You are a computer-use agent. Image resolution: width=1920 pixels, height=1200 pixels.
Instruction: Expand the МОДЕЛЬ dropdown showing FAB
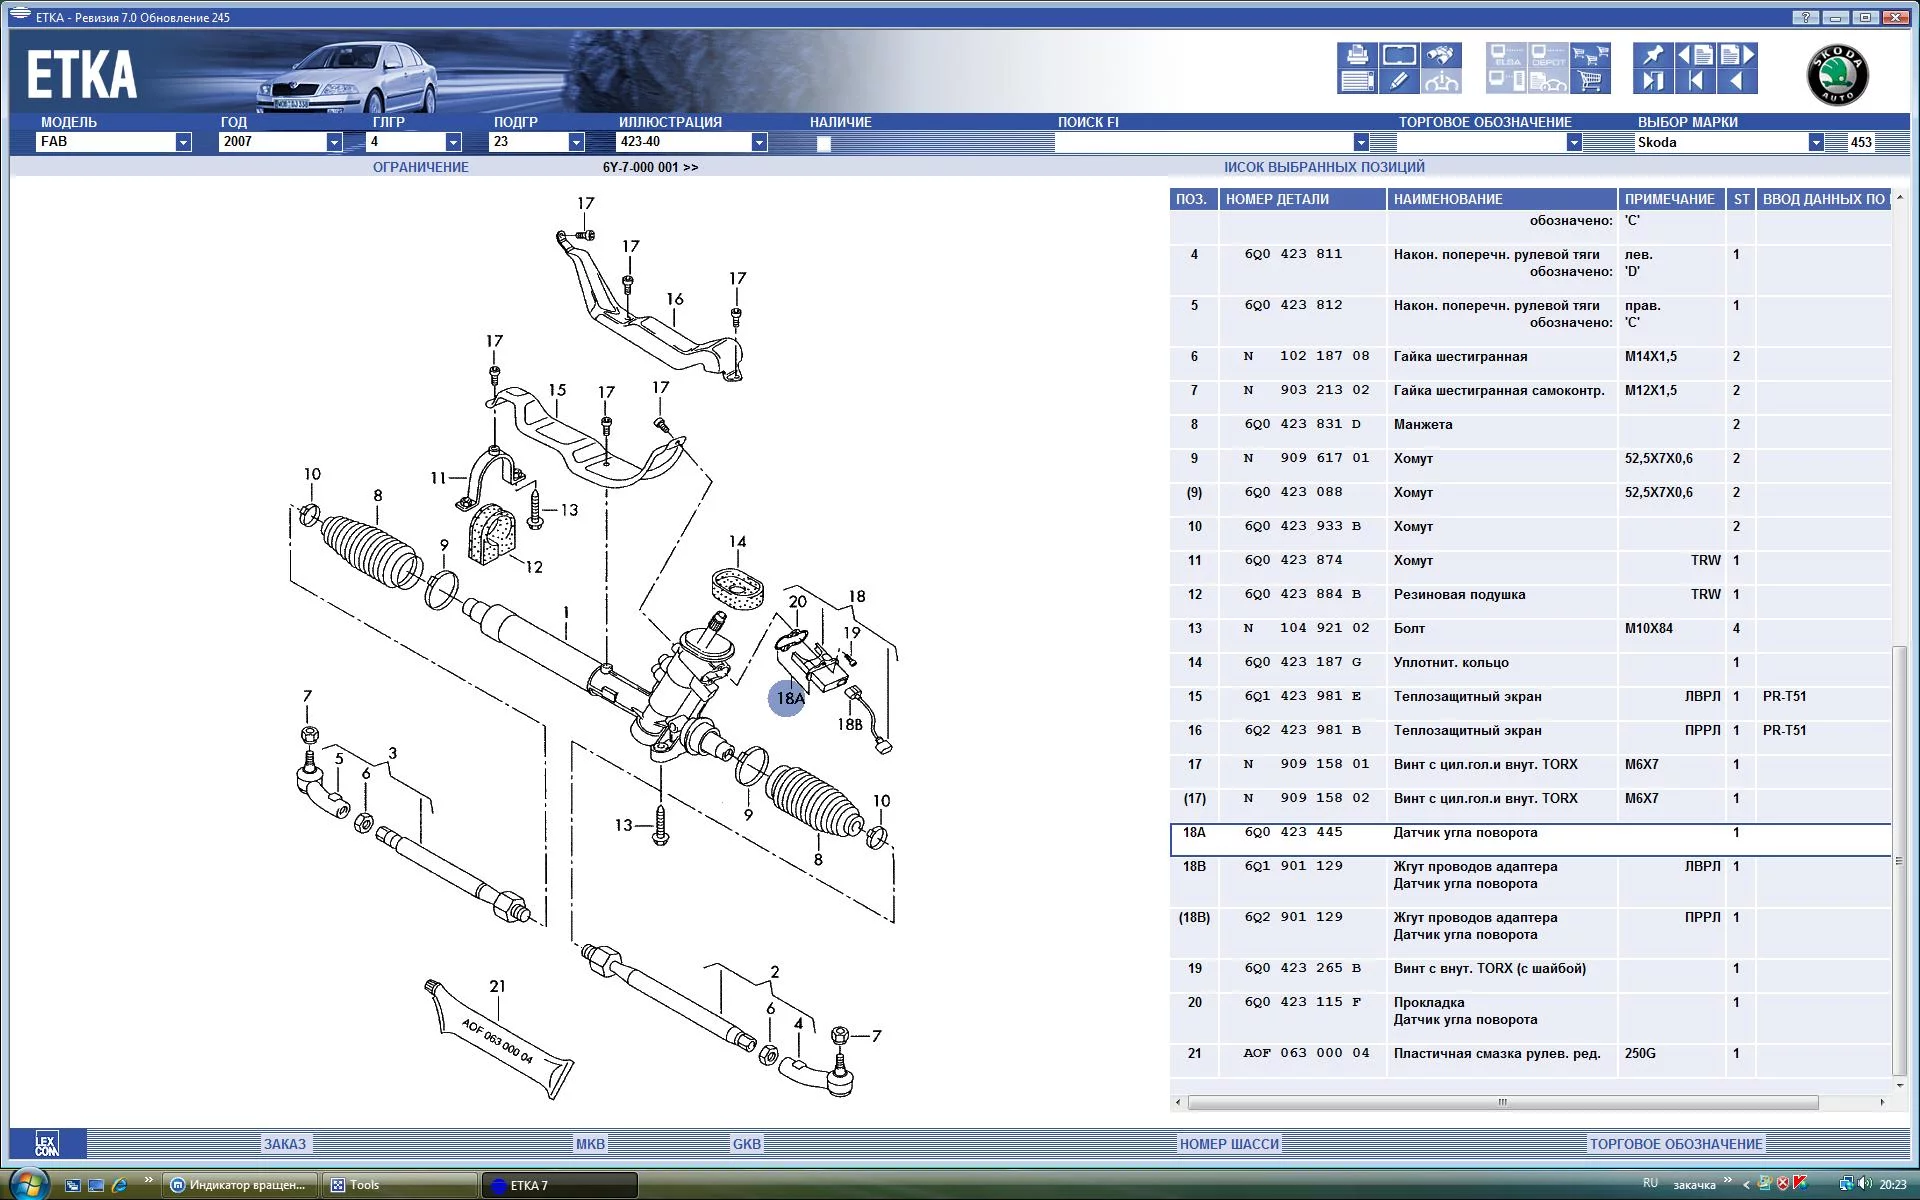[183, 143]
